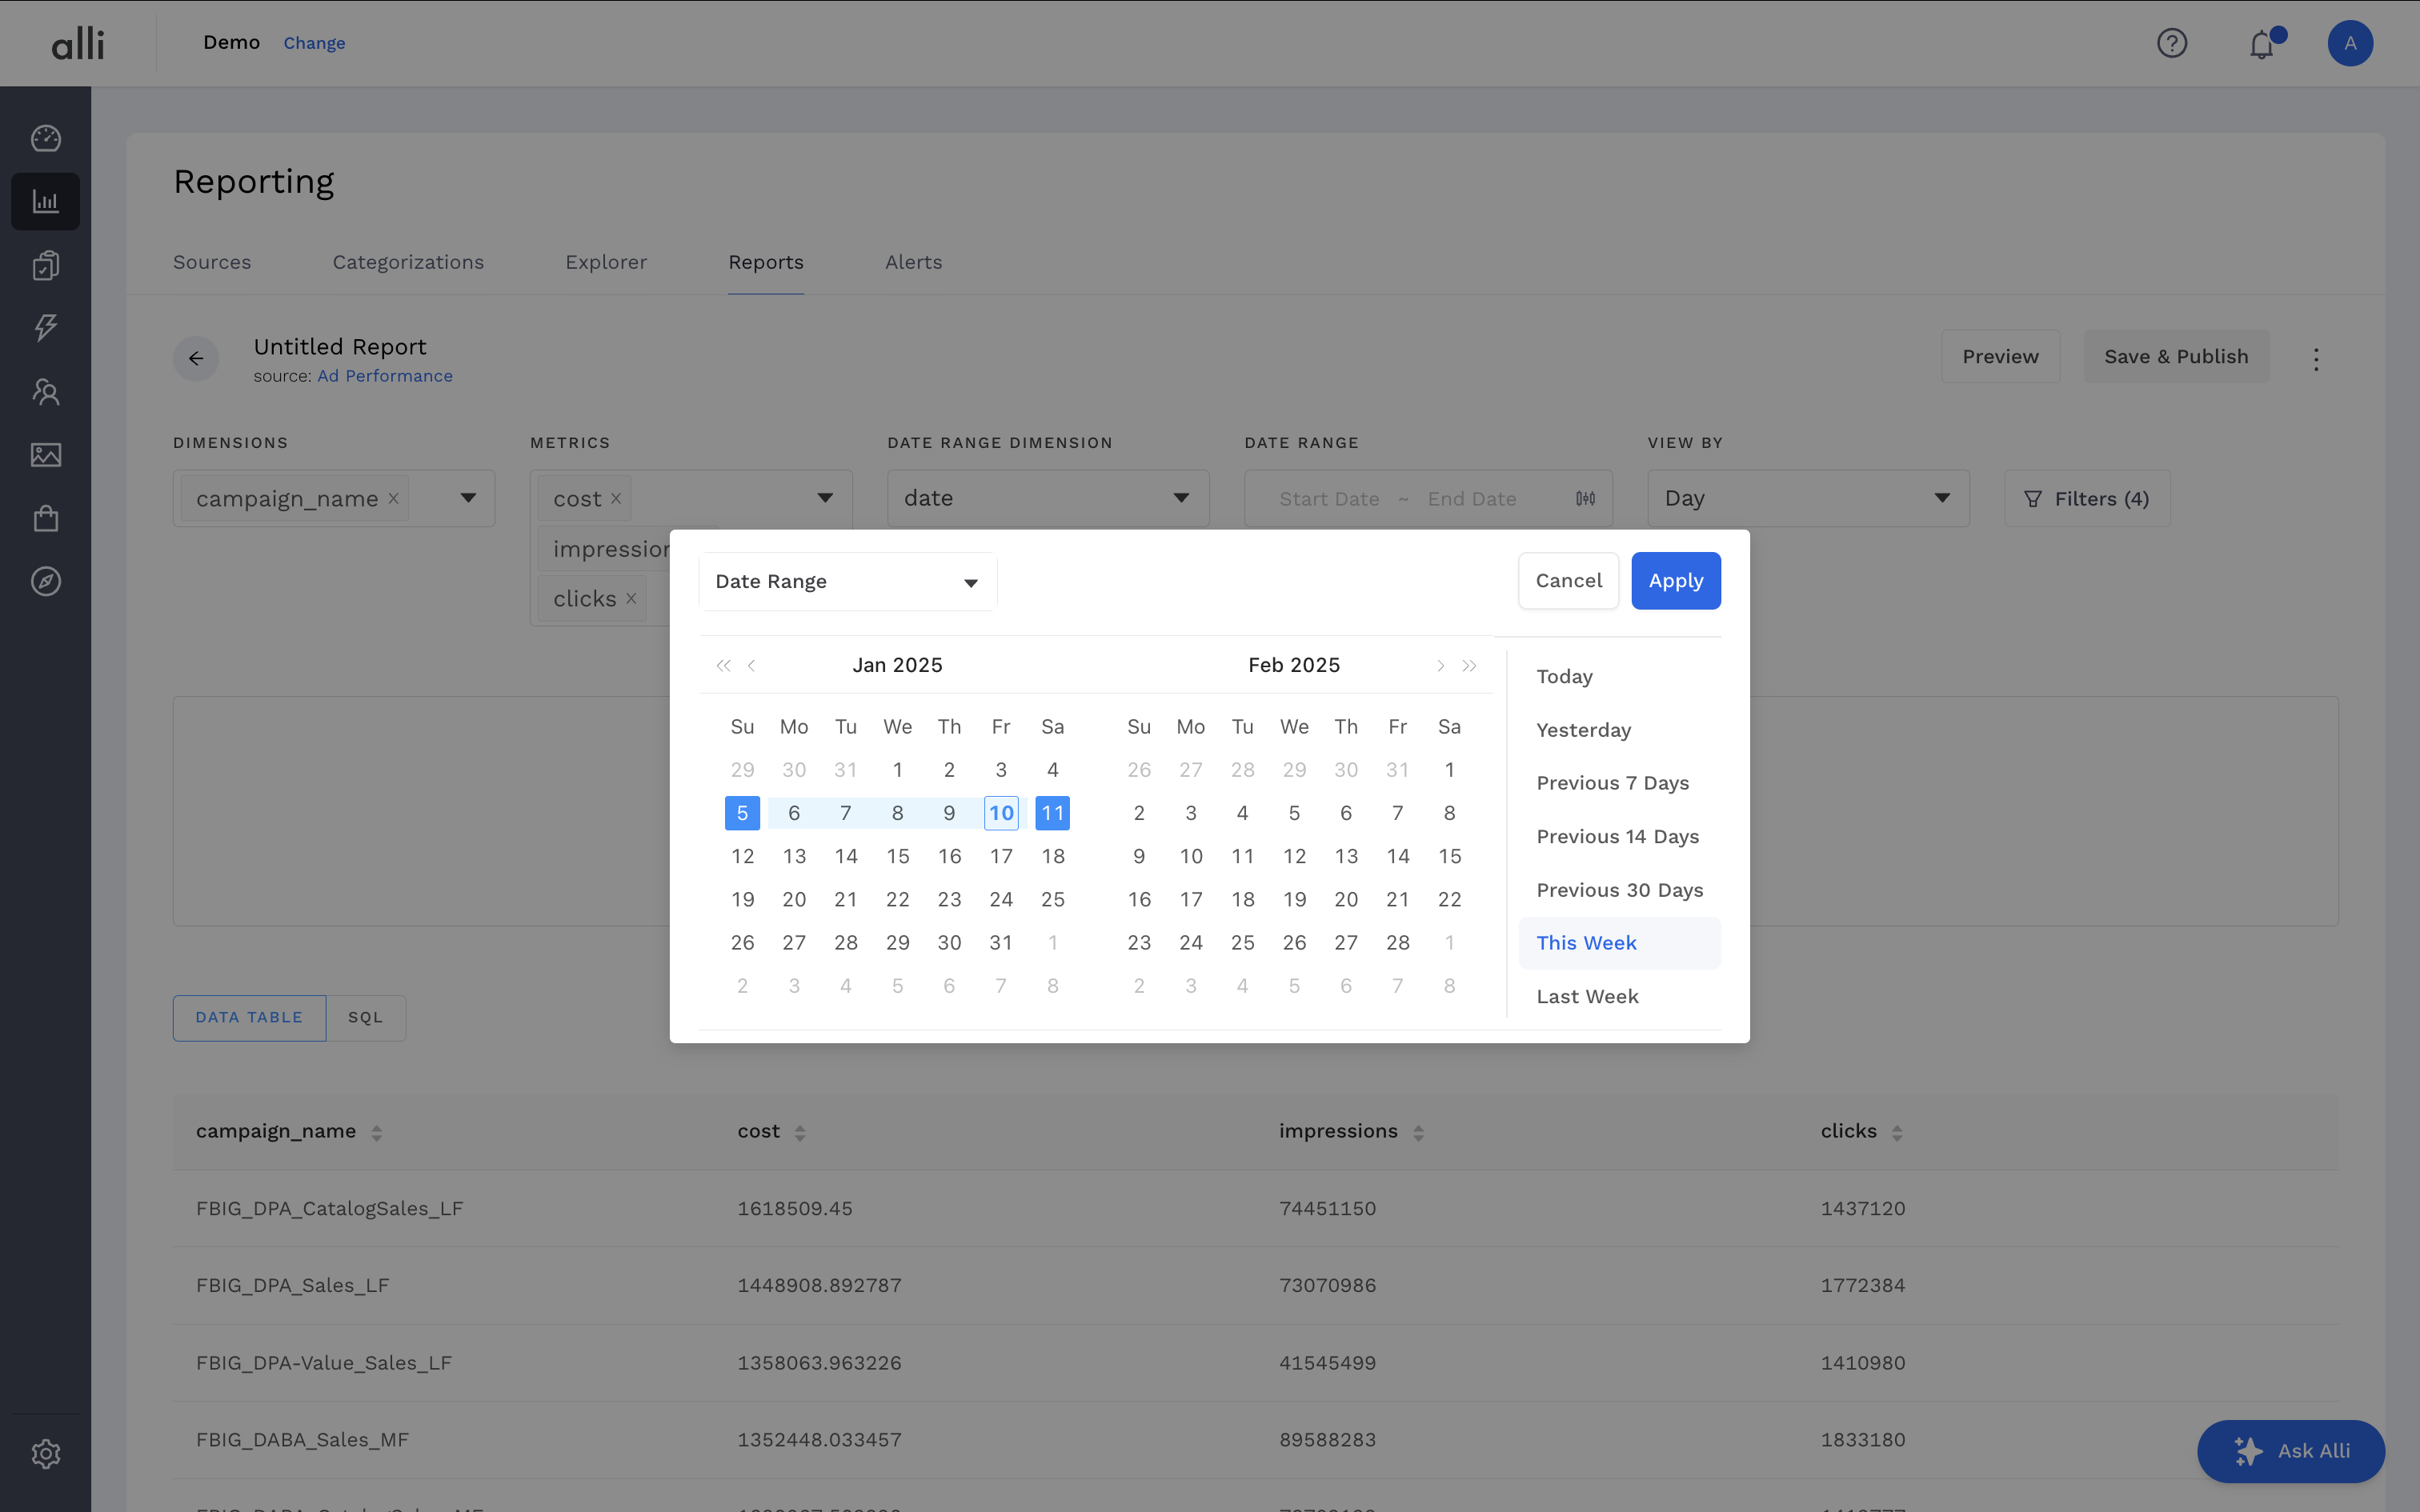Click Save & Publish
2420x1512 pixels.
(x=2176, y=356)
